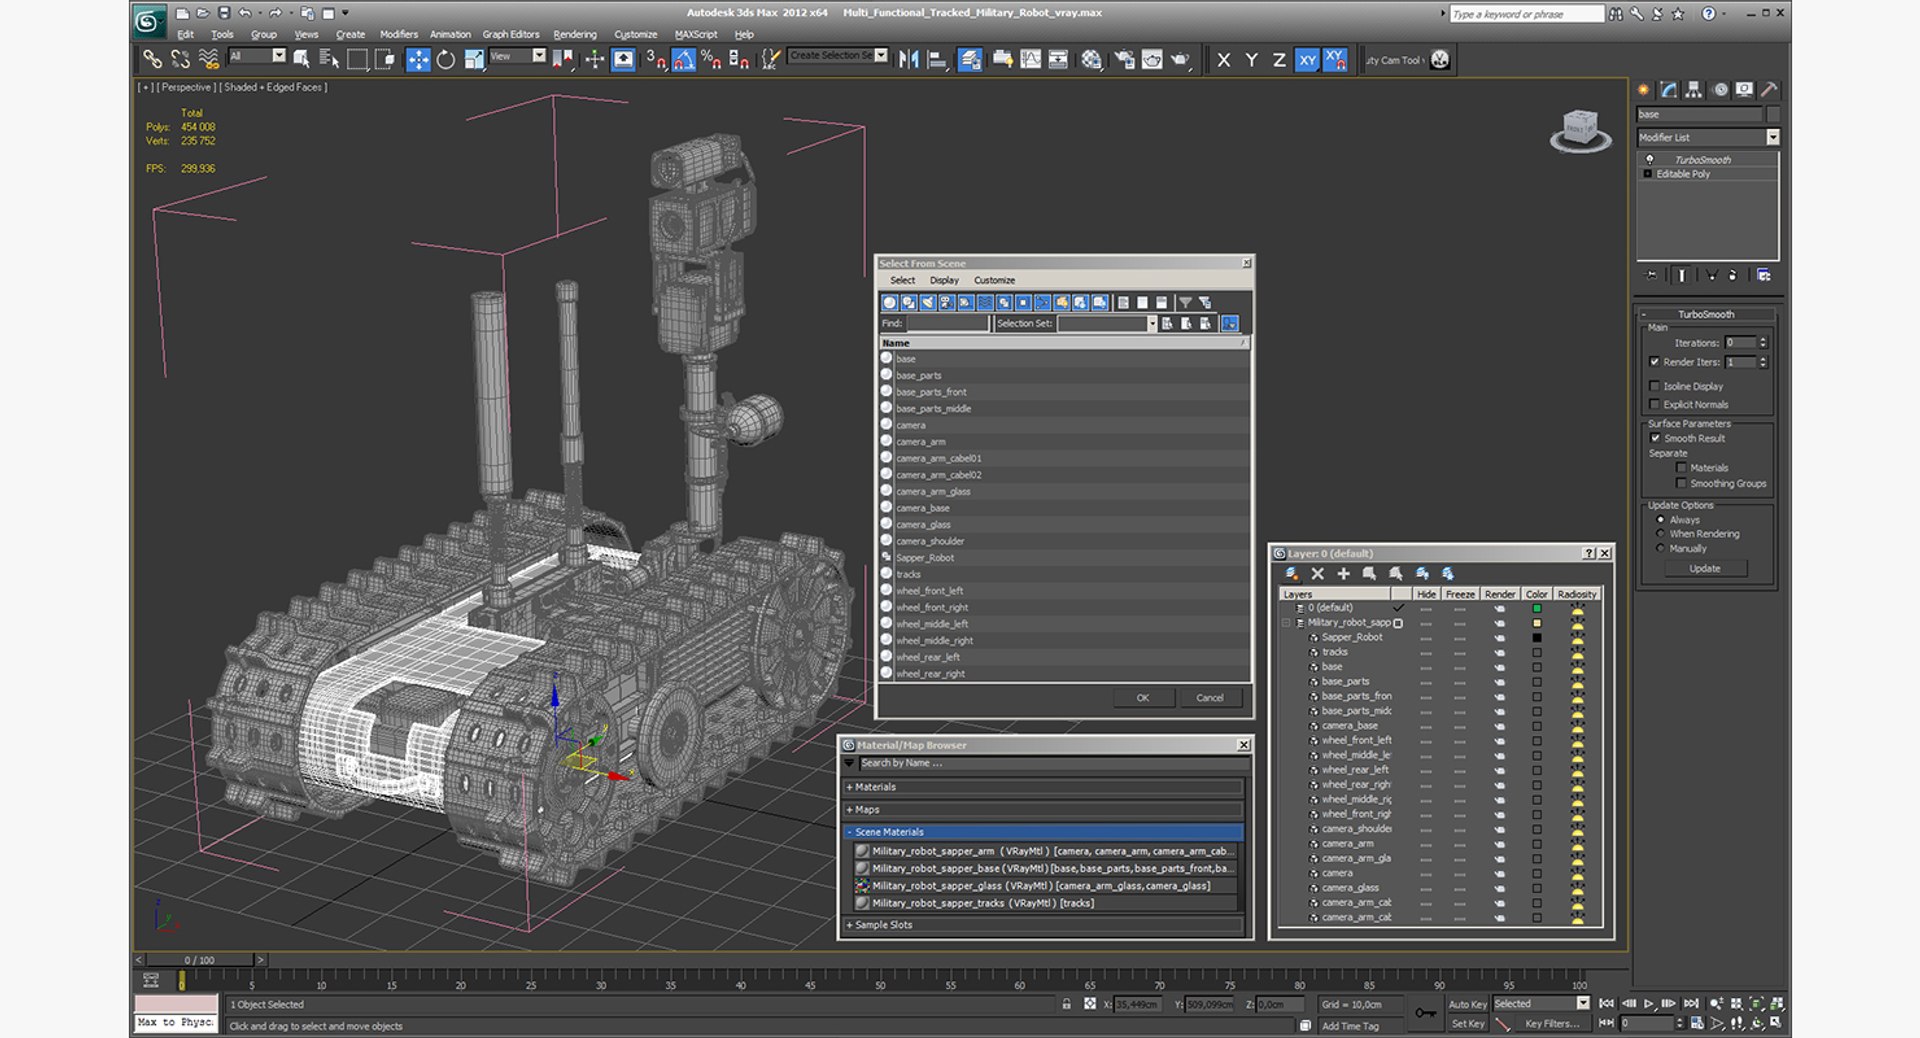
Task: Click the Mirror tool icon
Action: click(x=908, y=59)
